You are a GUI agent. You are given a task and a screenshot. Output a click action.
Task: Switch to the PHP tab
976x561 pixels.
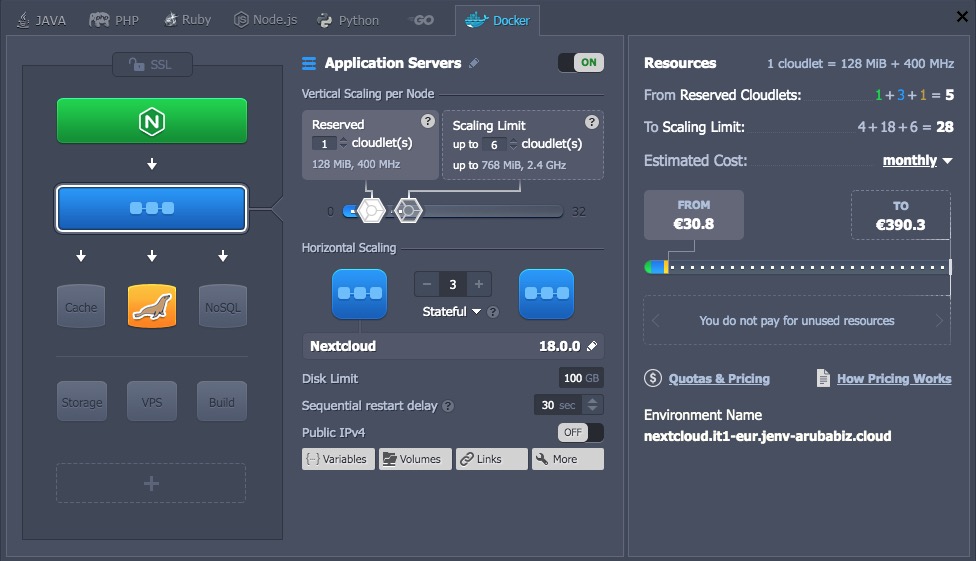(114, 19)
